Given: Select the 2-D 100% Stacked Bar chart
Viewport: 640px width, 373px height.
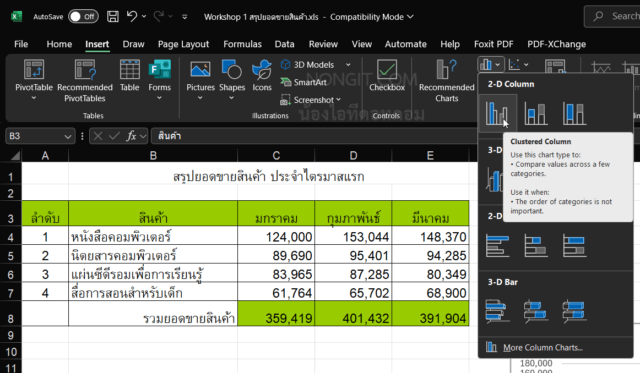Looking at the screenshot, I should coord(574,246).
